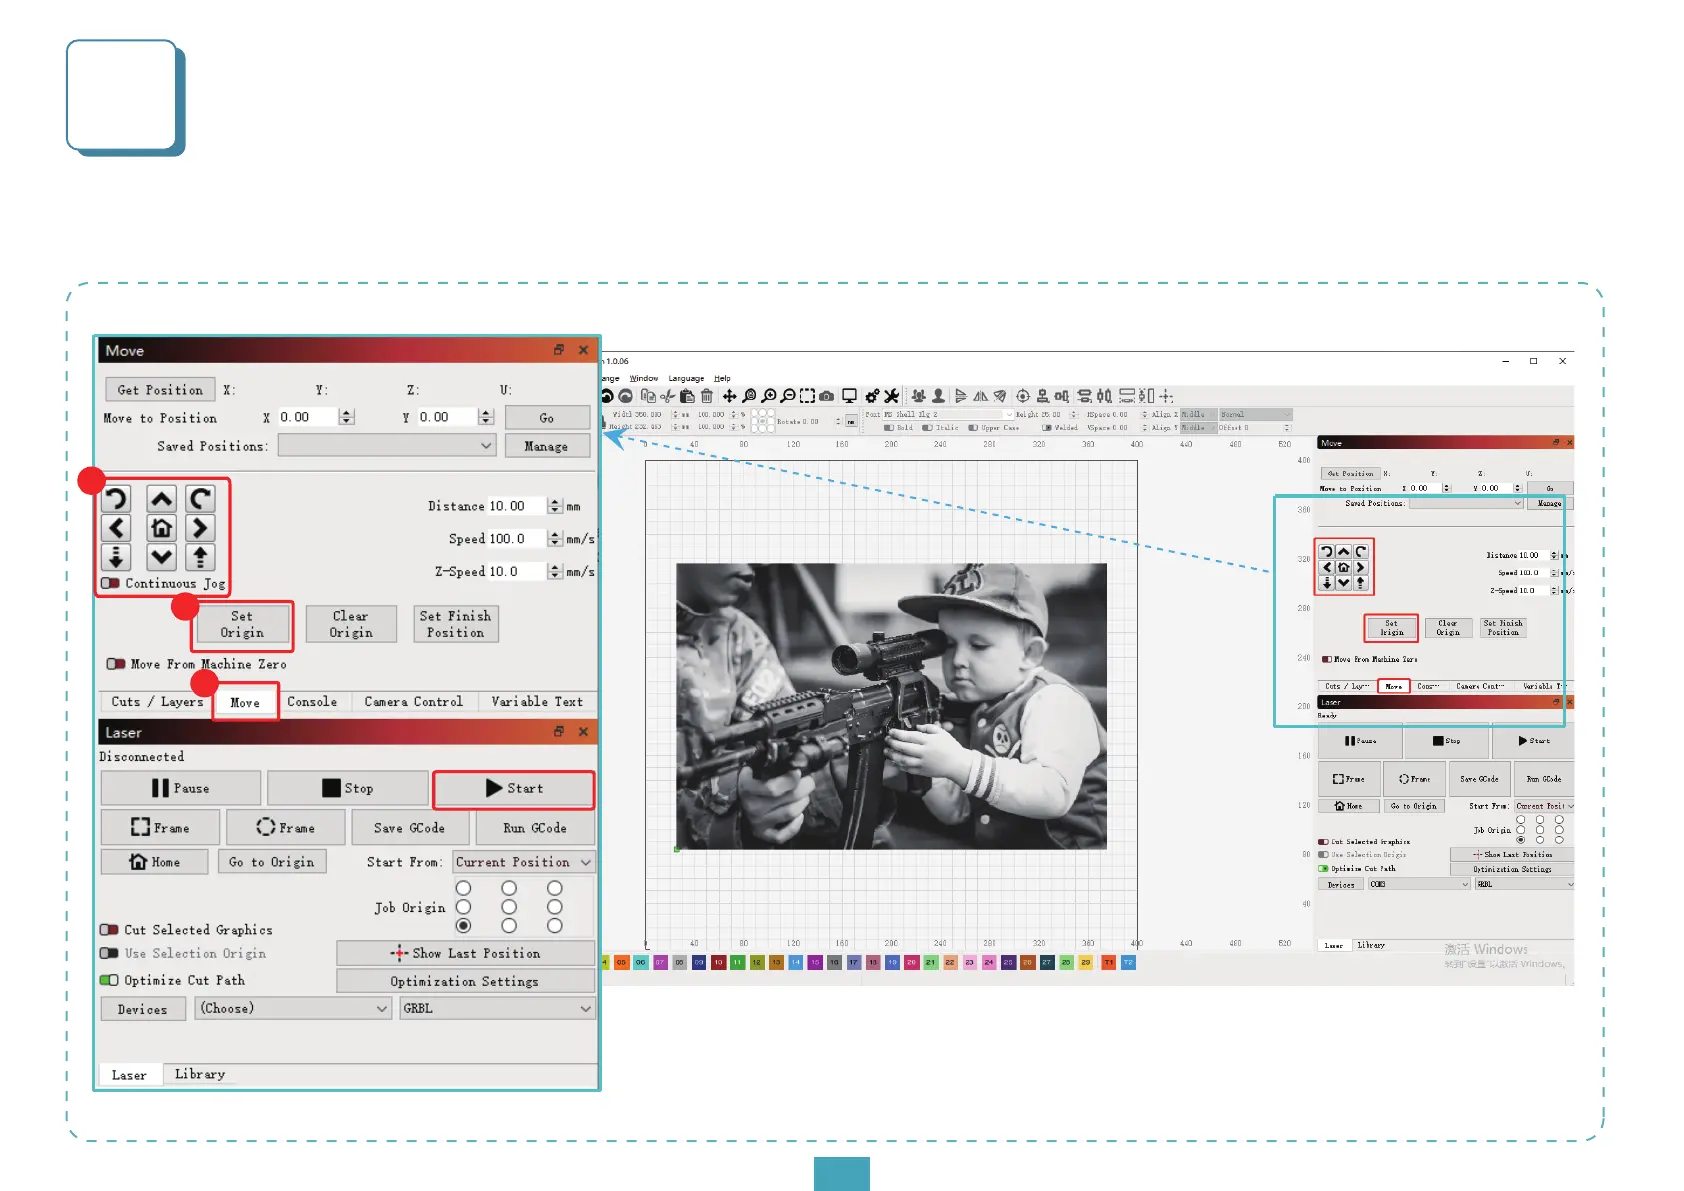1684x1191 pixels.
Task: Jog laser right in enlarged Move panel
Action: click(x=200, y=528)
